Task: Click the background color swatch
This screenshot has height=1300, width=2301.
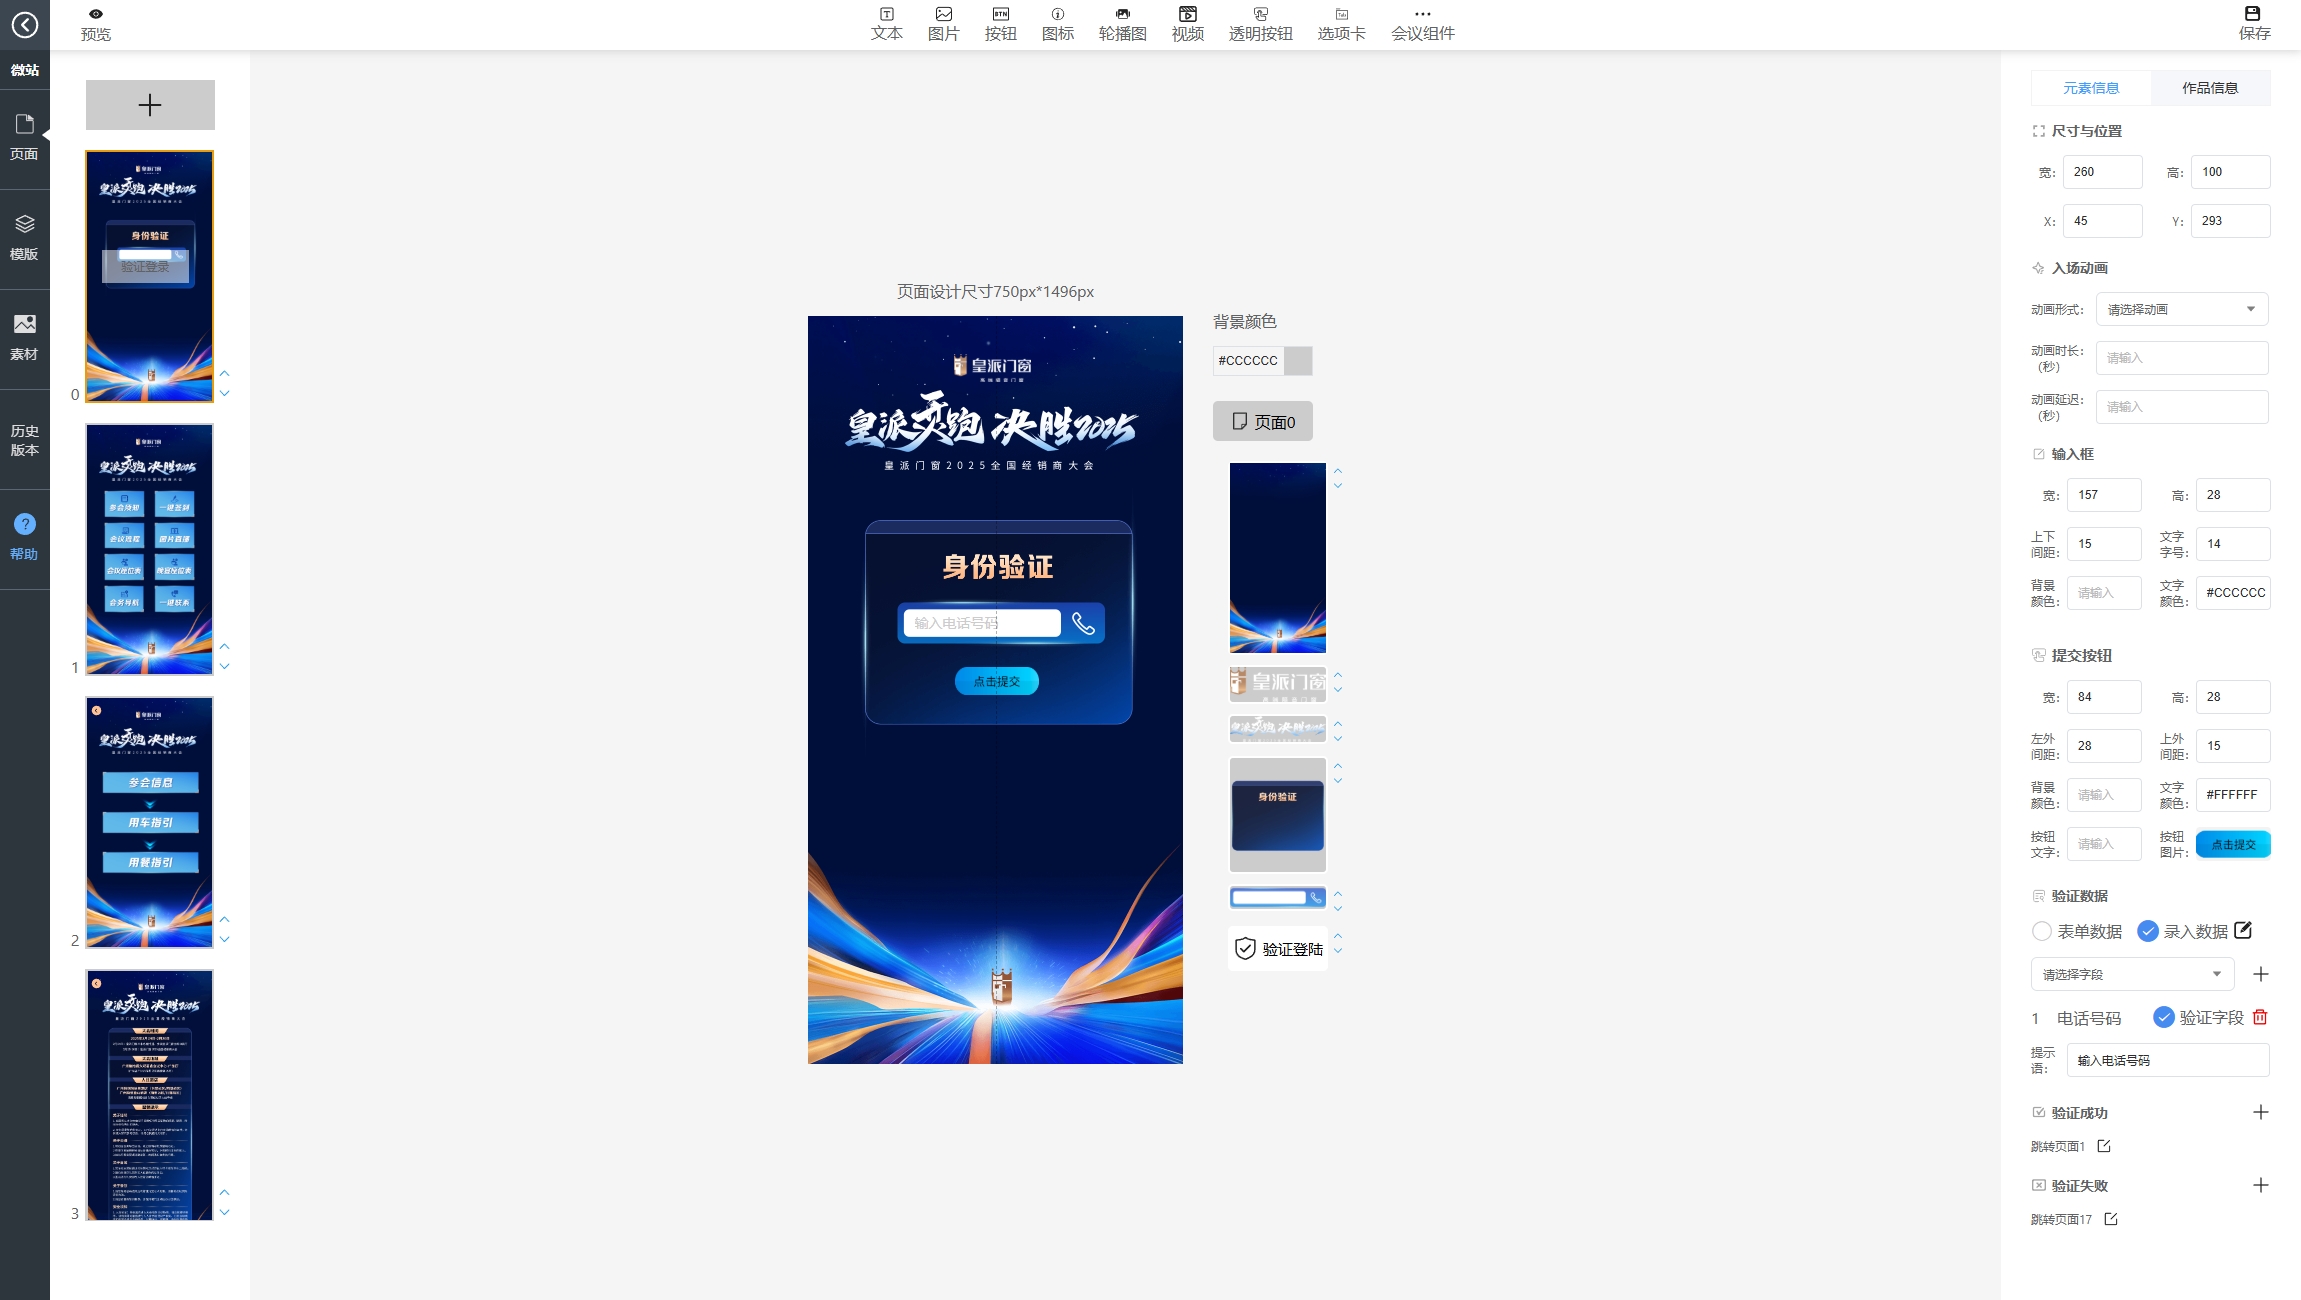Action: (1297, 360)
